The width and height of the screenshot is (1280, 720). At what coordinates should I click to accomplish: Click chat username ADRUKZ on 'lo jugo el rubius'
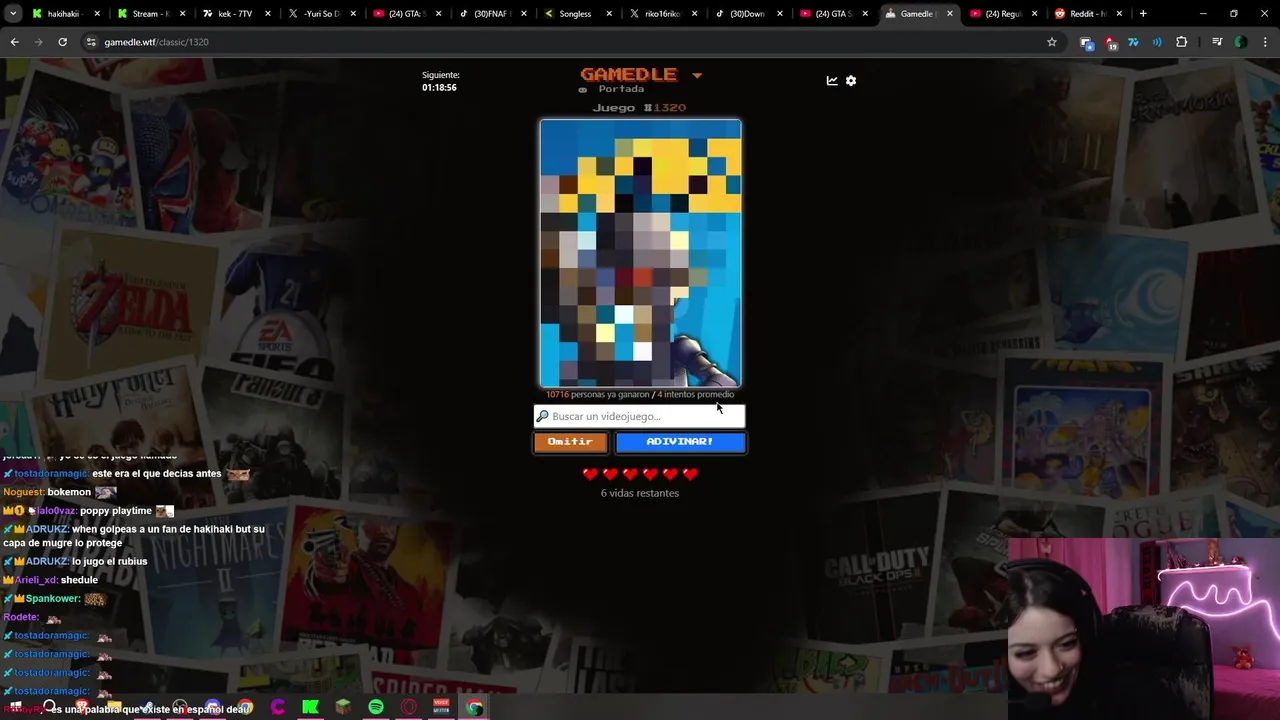pos(46,562)
